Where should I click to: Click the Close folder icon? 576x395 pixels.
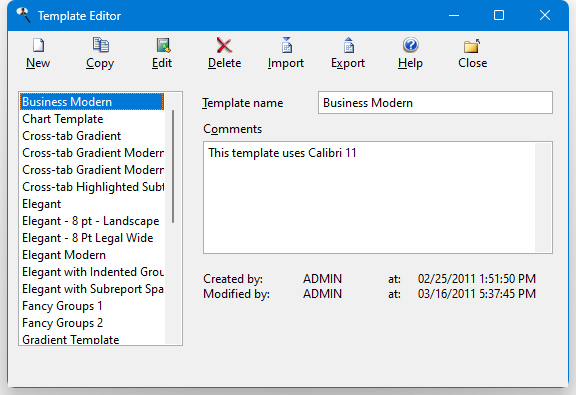point(472,46)
